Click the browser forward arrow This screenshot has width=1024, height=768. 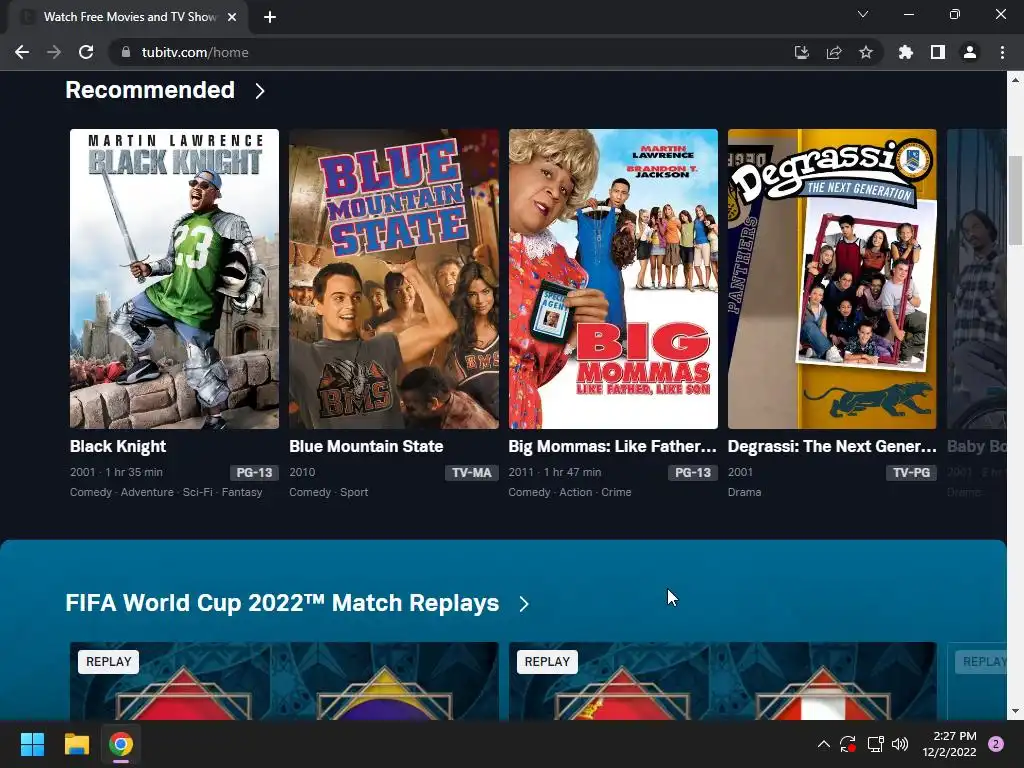(x=54, y=52)
